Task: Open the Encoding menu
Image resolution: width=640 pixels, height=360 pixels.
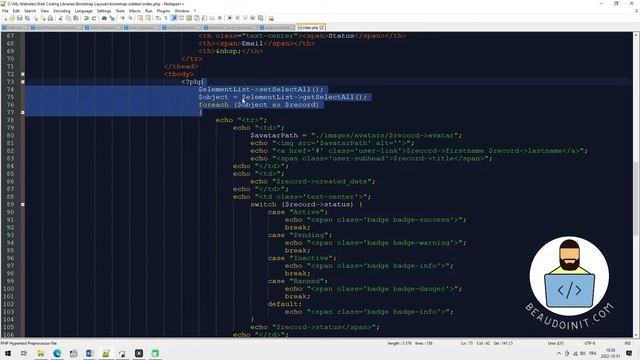Action: click(62, 11)
